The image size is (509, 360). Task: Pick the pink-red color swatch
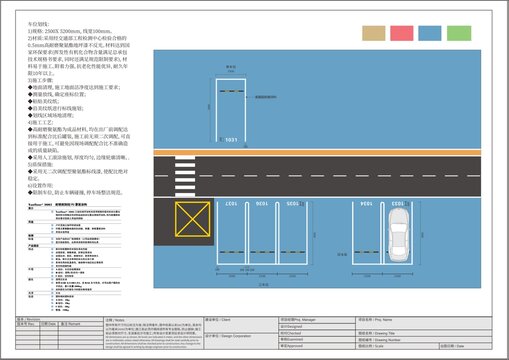coord(402,33)
